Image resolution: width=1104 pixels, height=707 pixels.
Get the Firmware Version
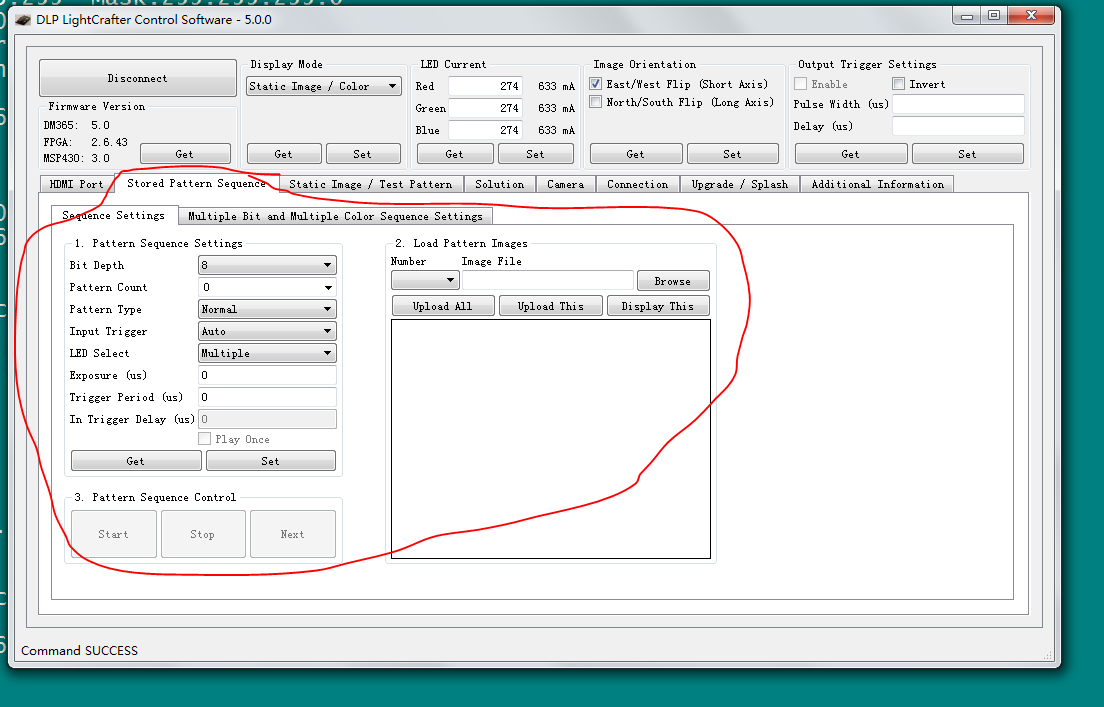pos(185,154)
